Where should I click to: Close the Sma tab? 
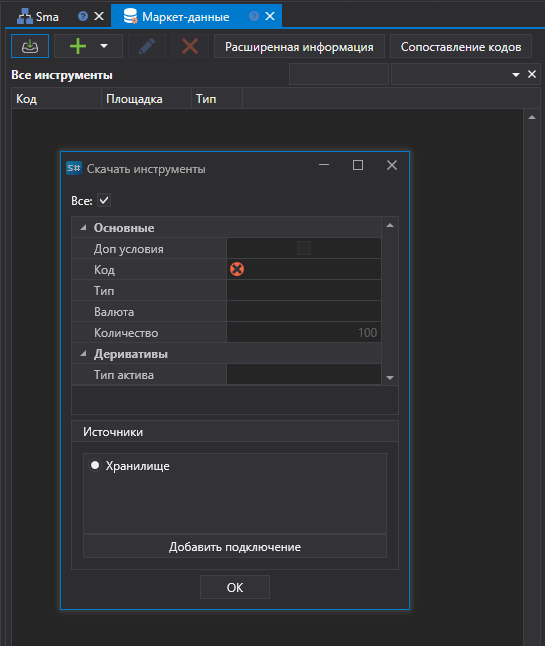click(x=99, y=16)
